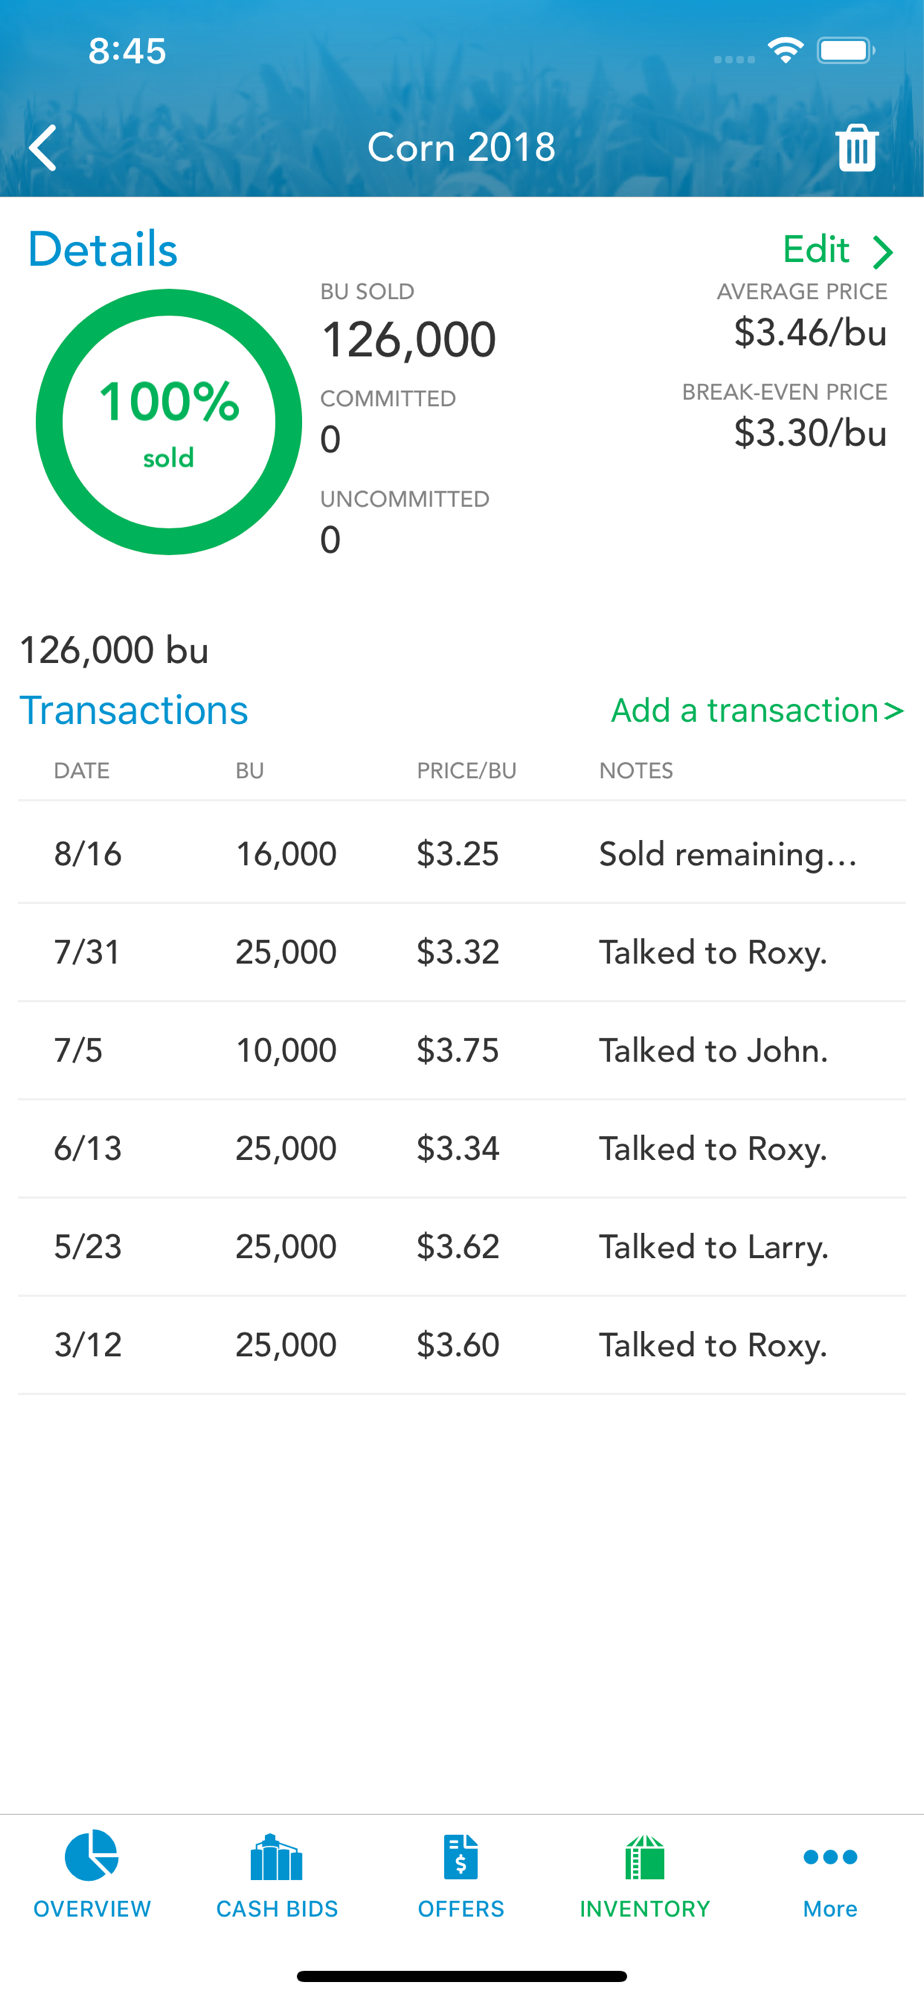Switch to the CASH BIDS tab label
This screenshot has height=2000, width=924.
pyautogui.click(x=277, y=1909)
